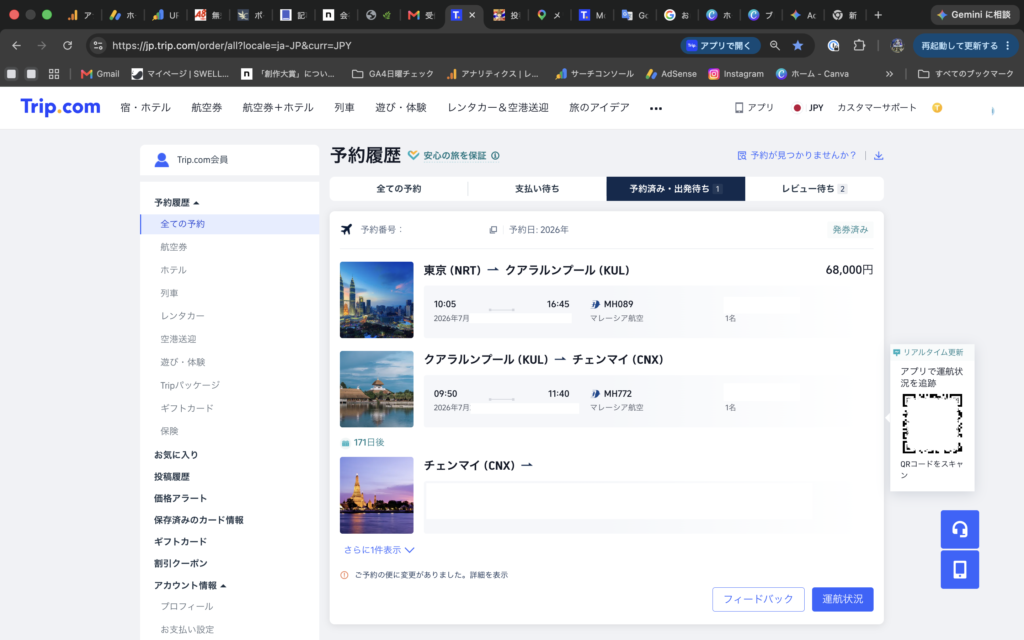Click the アプリで開く button in address bar
Image resolution: width=1024 pixels, height=640 pixels.
coord(720,46)
